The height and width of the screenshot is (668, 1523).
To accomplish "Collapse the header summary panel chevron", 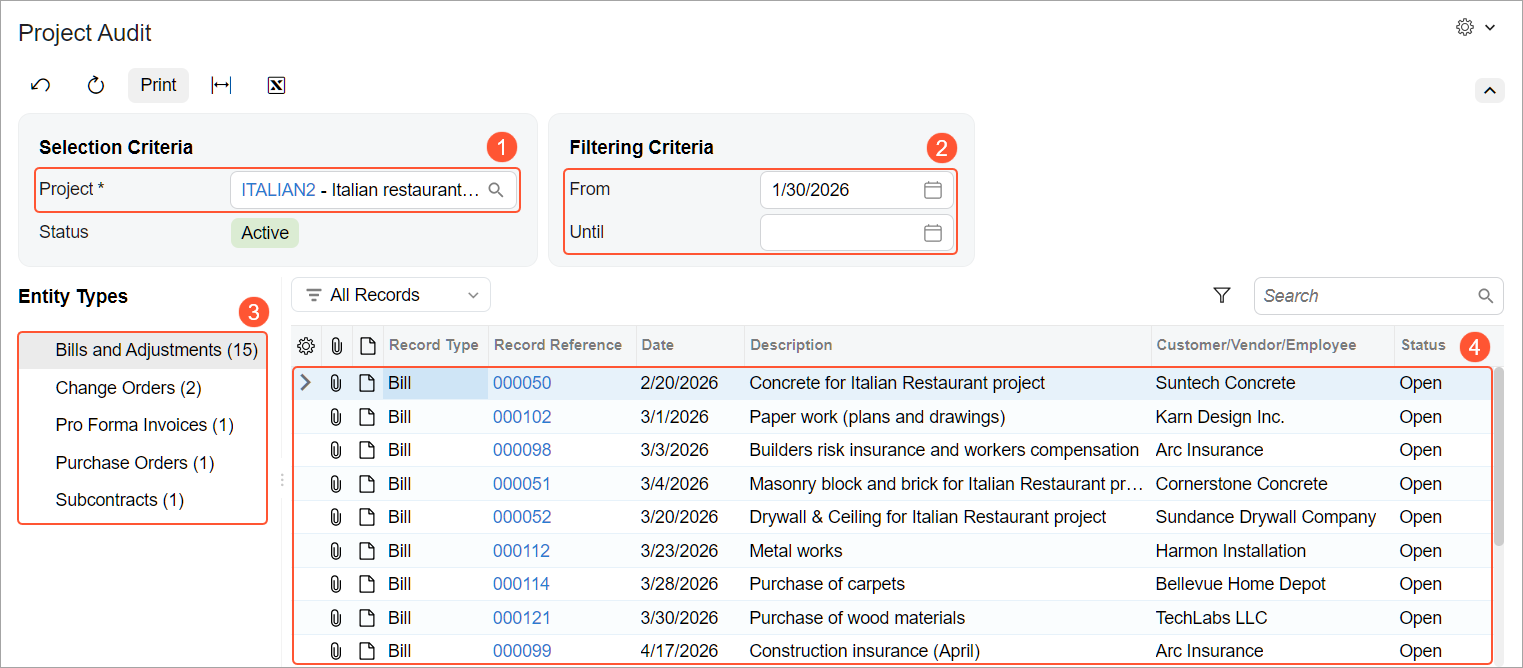I will click(x=1490, y=90).
